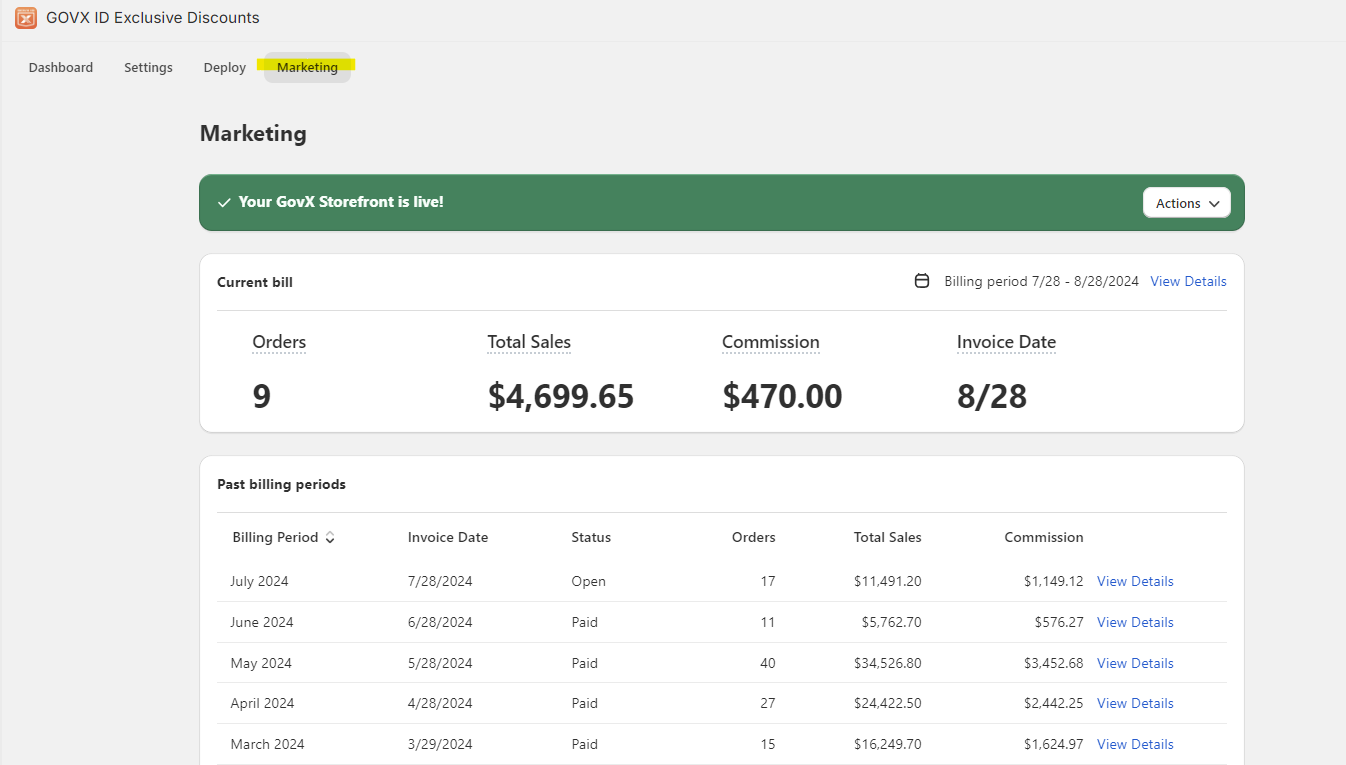This screenshot has height=765, width=1346.
Task: Click the Total Sales column header in table
Action: coord(888,538)
